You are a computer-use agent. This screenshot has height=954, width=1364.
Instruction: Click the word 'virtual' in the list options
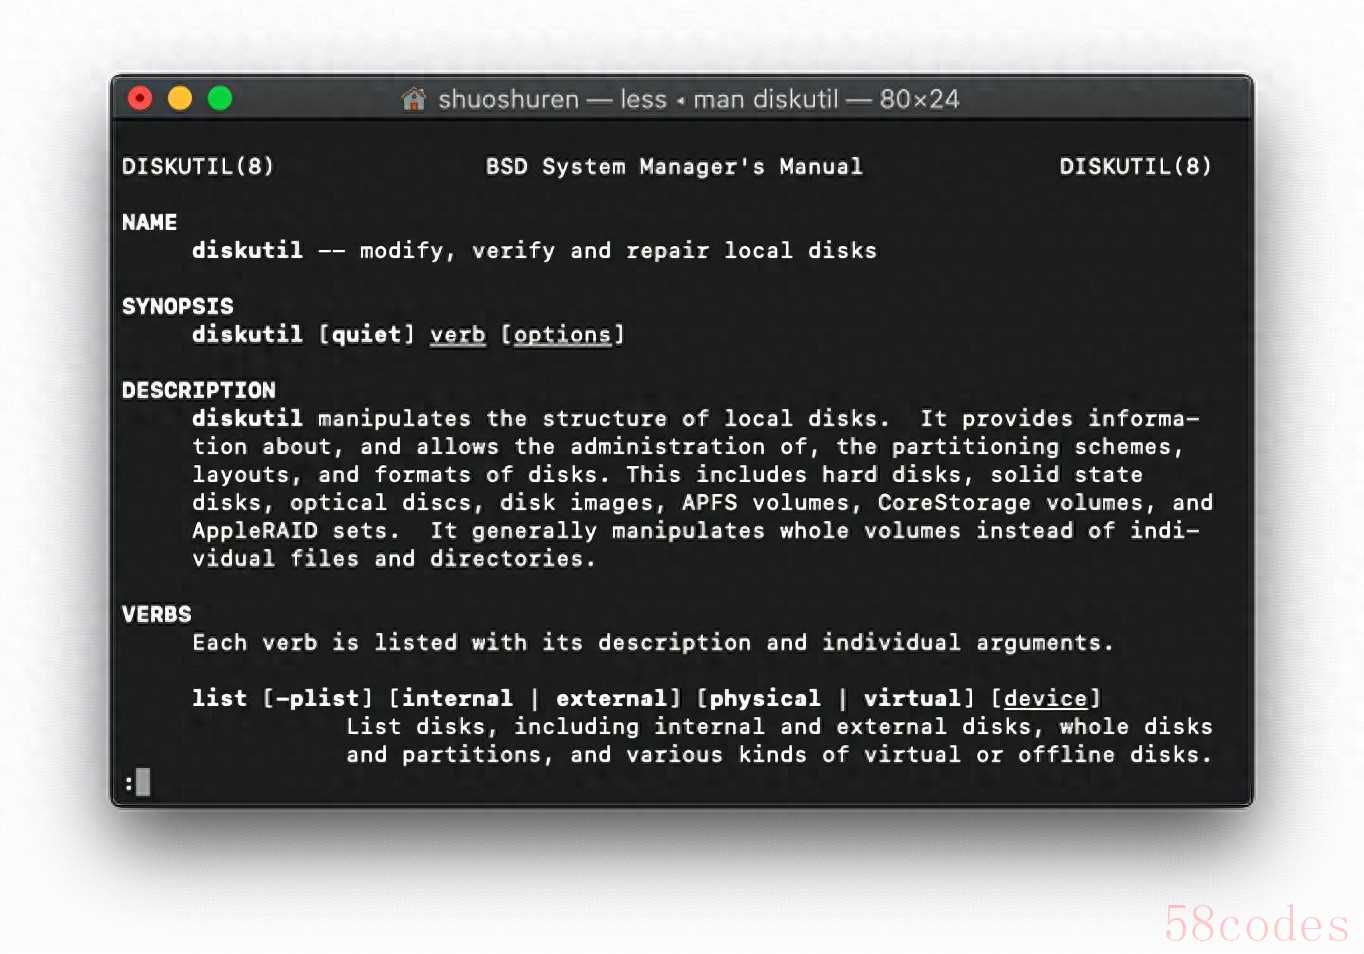point(912,698)
